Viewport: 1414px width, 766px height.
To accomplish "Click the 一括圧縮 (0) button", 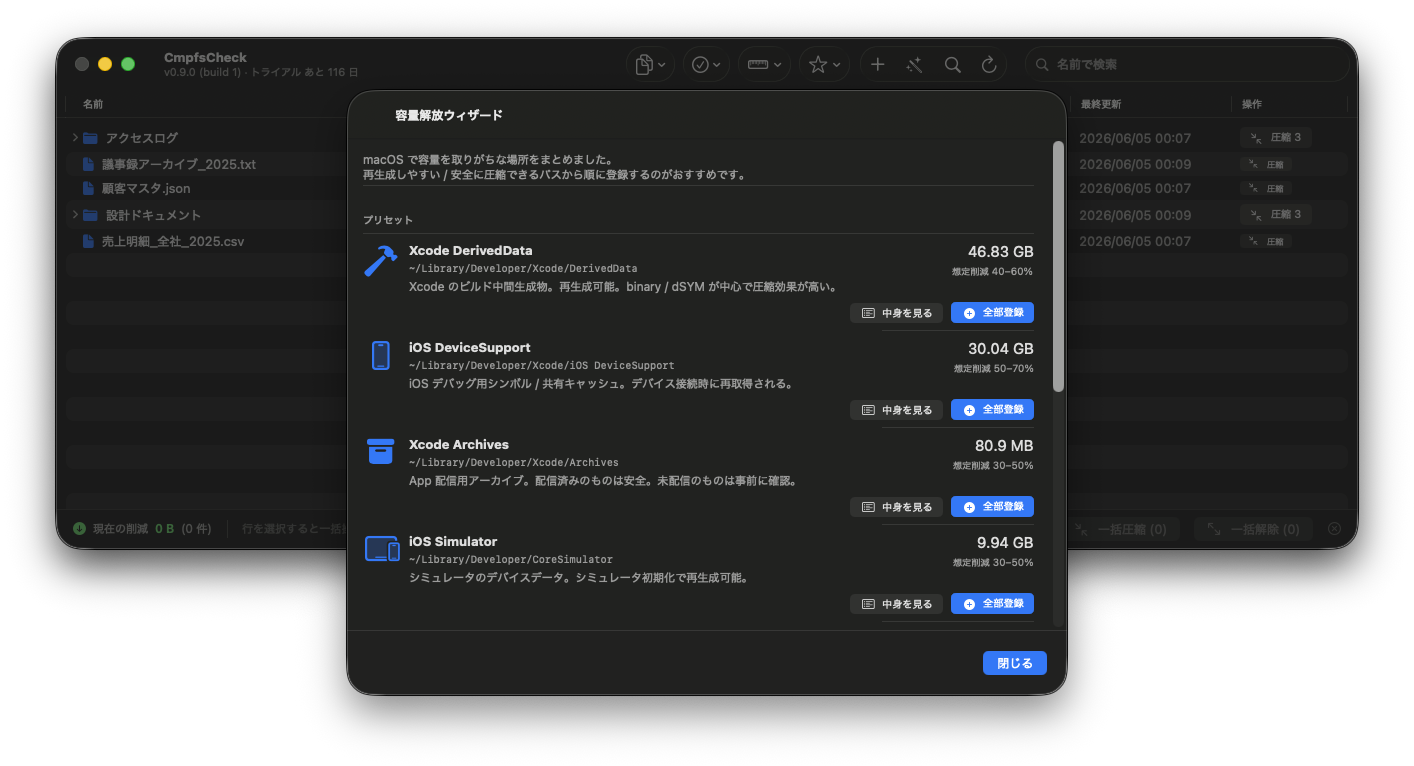I will point(1123,529).
